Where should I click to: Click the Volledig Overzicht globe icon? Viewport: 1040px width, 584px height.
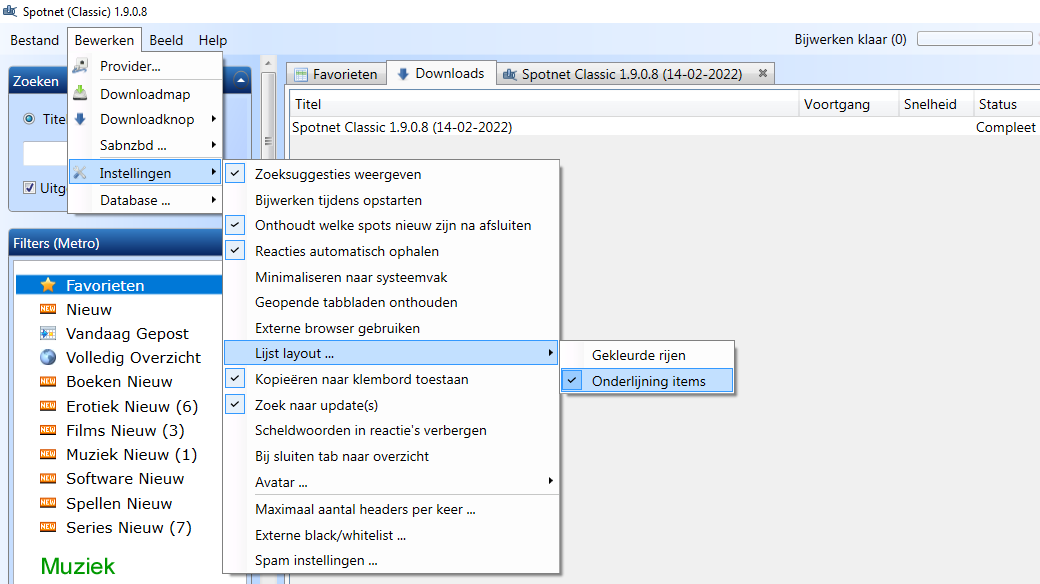tap(48, 357)
